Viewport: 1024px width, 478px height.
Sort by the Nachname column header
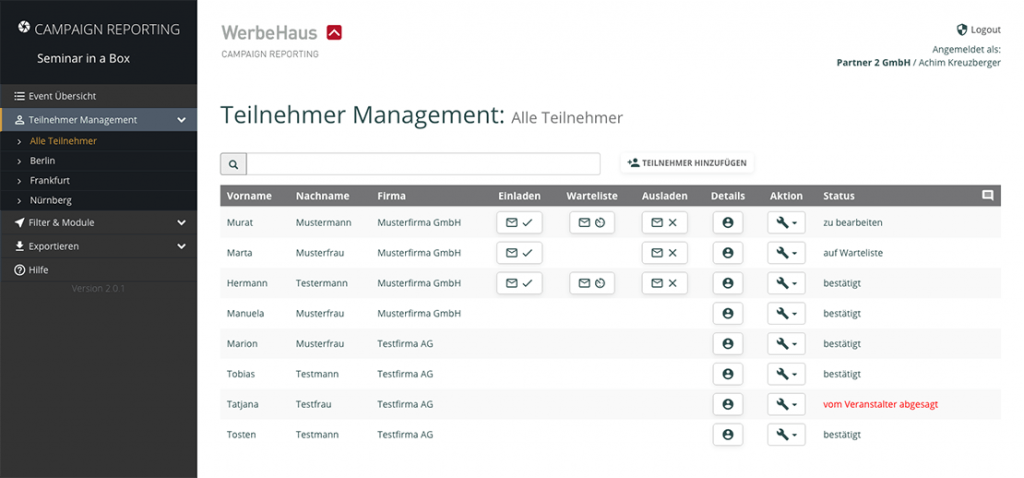(x=323, y=196)
